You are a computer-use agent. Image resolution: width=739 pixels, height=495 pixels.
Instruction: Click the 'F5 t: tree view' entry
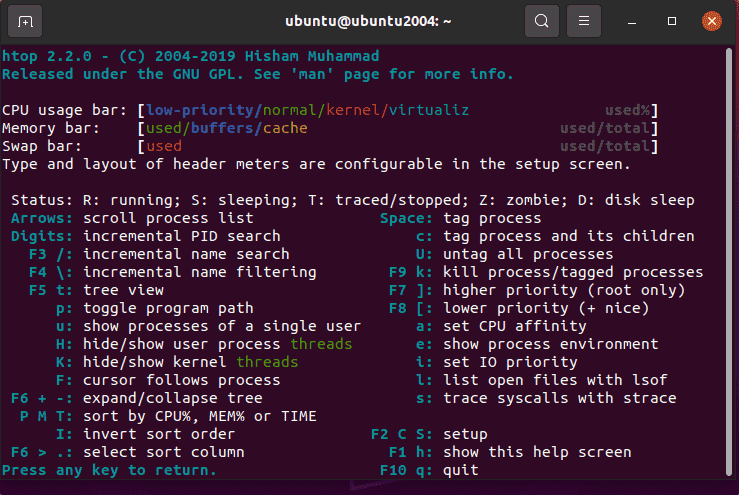pos(96,290)
